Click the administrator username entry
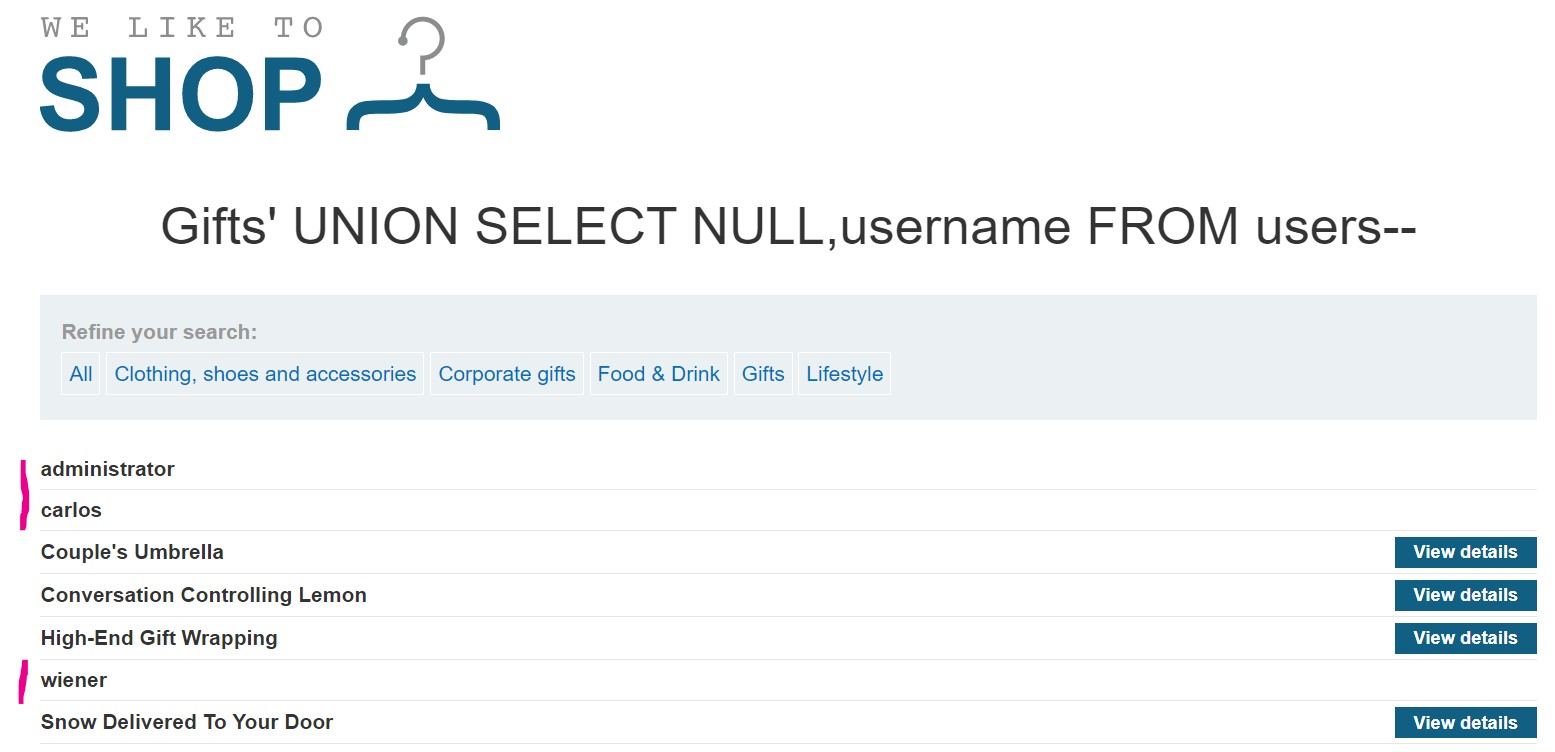 (x=108, y=469)
